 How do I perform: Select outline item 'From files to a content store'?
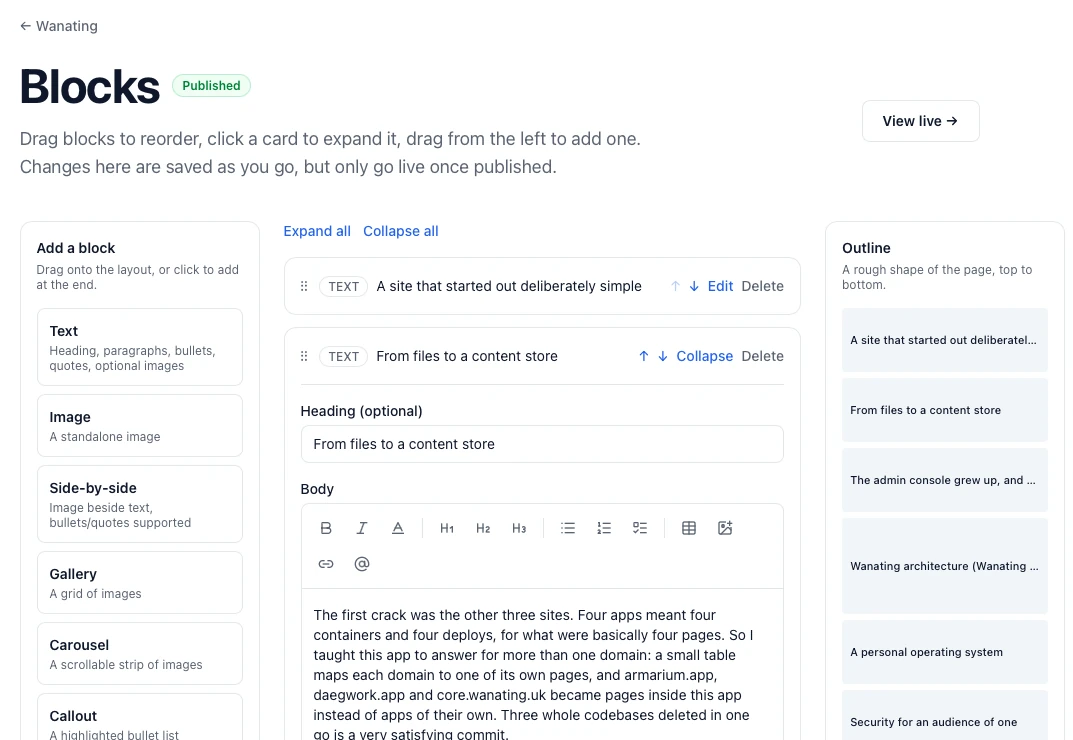(944, 410)
